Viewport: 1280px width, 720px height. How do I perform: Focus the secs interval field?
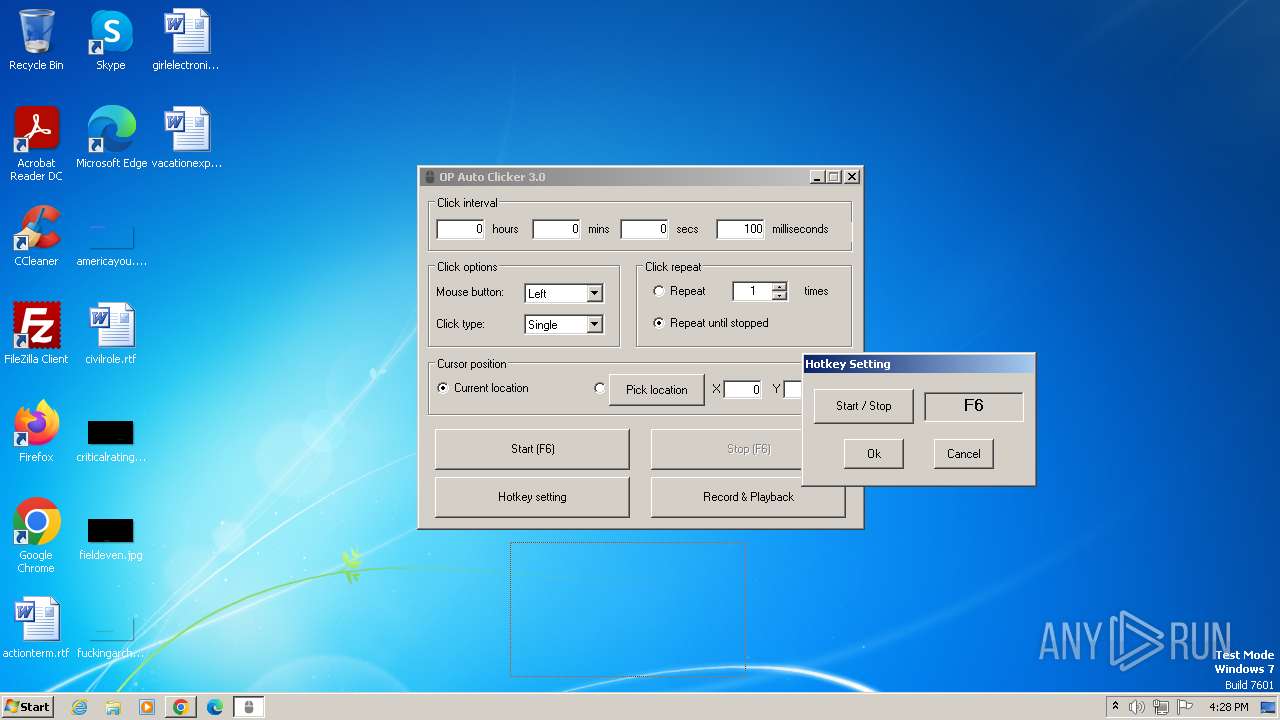645,229
